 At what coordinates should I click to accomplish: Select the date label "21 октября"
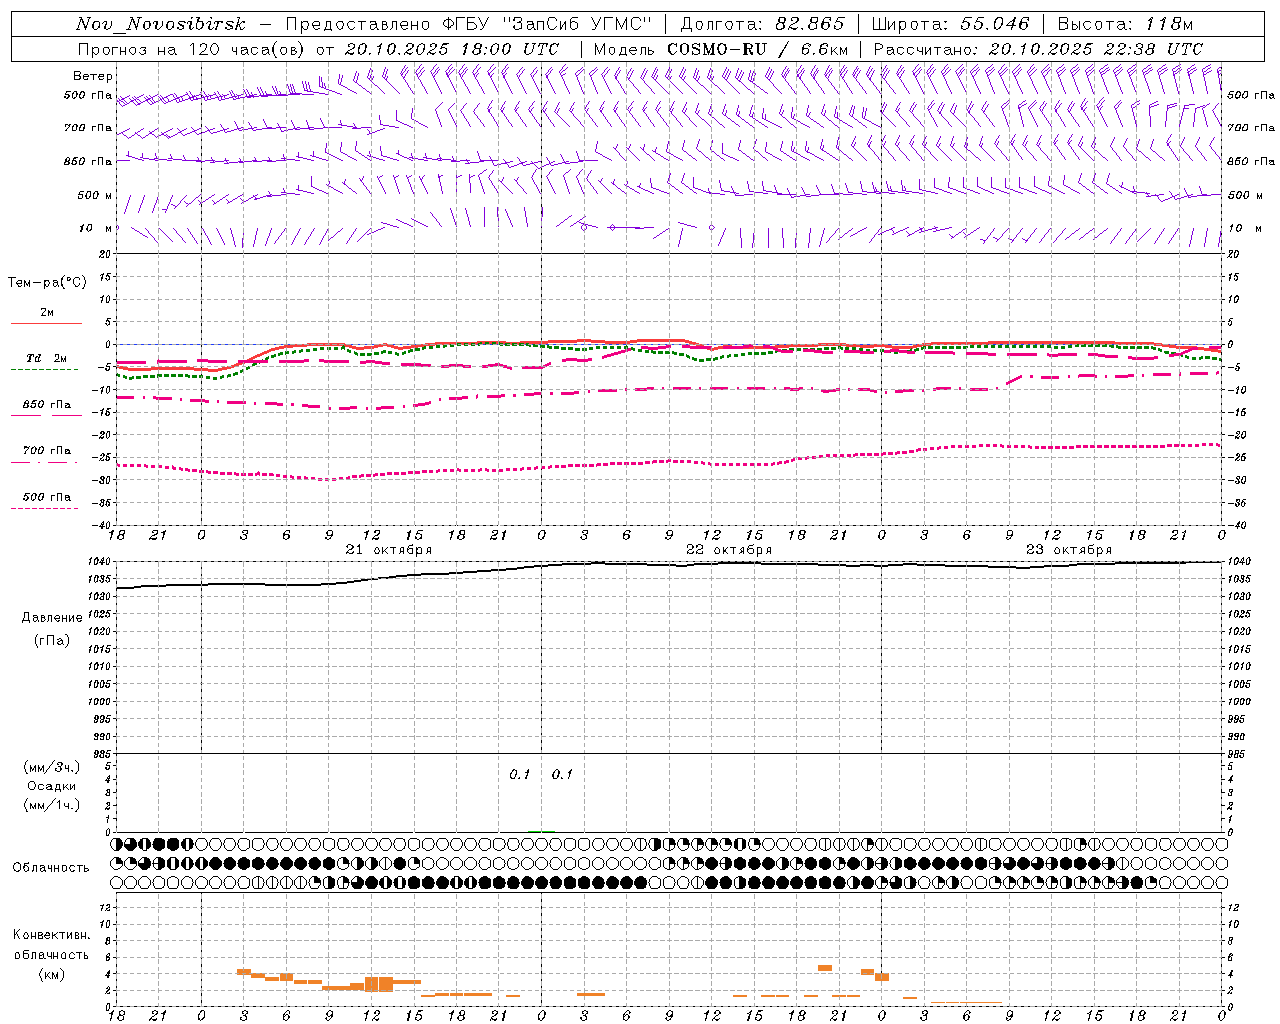389,550
